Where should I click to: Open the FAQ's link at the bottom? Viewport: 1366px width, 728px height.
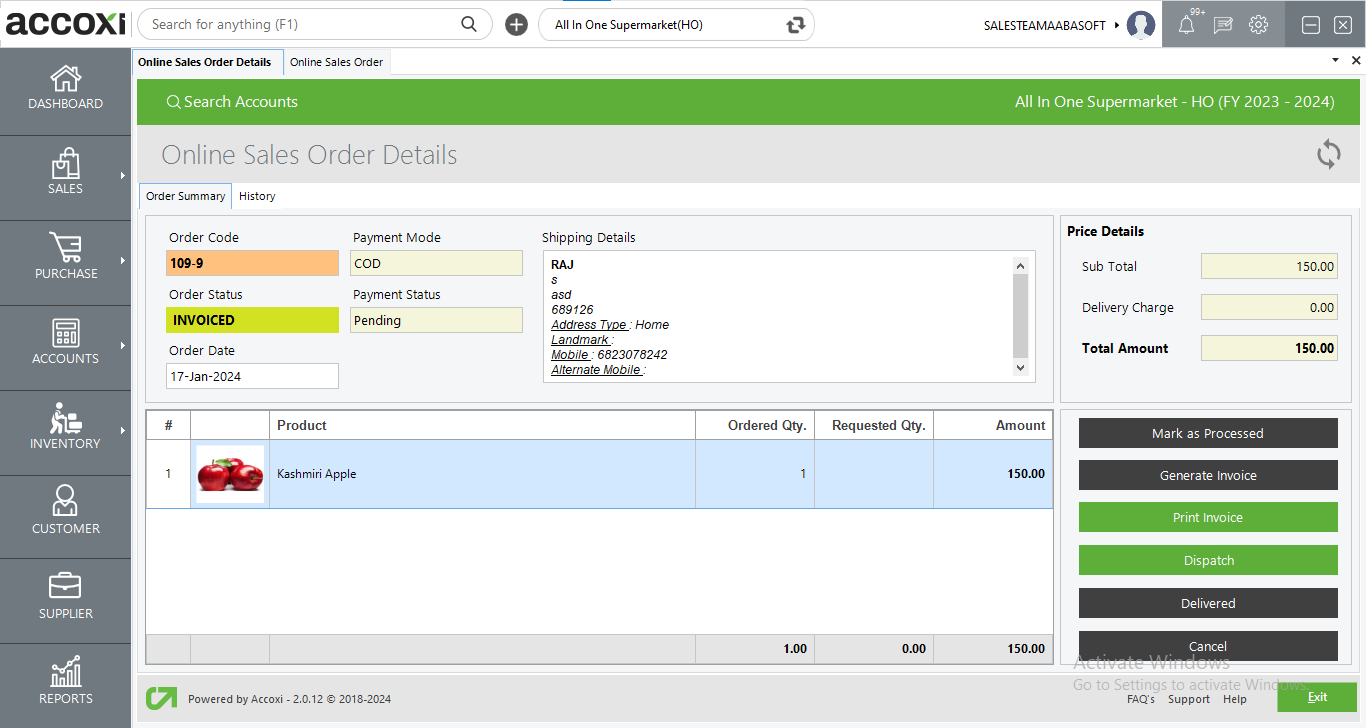pyautogui.click(x=1141, y=699)
